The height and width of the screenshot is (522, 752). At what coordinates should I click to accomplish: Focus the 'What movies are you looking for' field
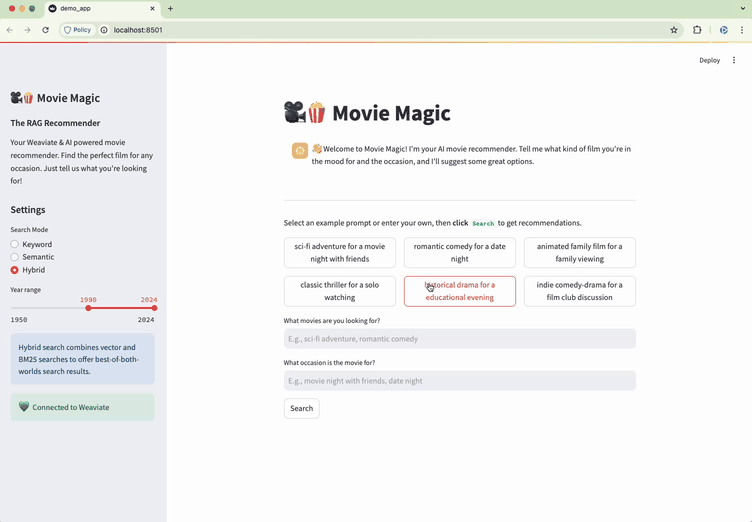coord(459,339)
